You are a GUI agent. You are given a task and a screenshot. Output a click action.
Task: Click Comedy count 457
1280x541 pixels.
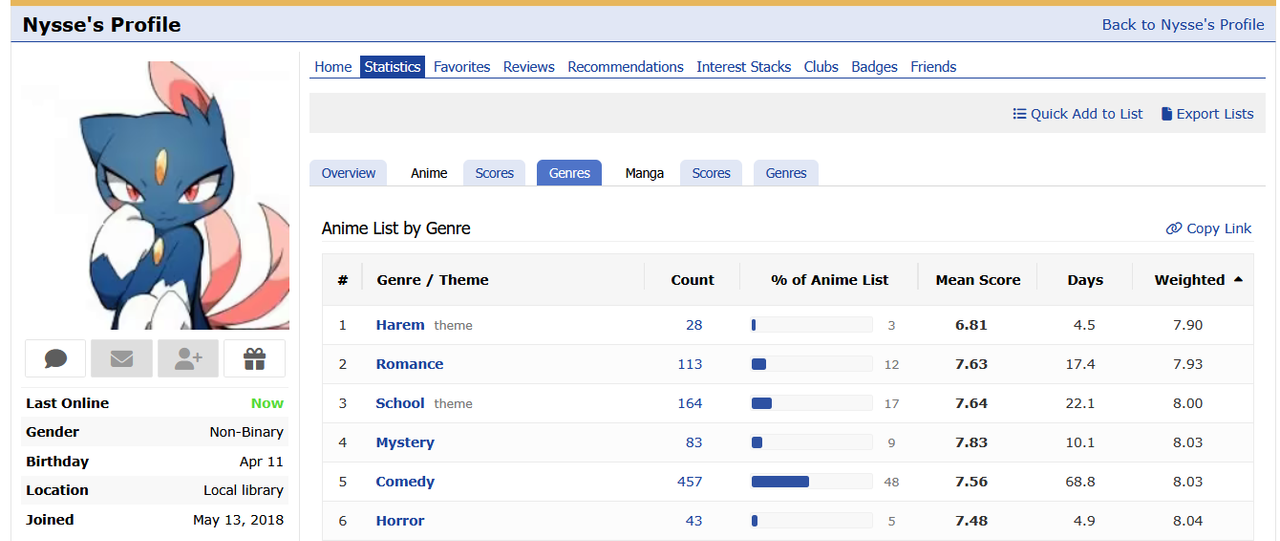(x=690, y=481)
